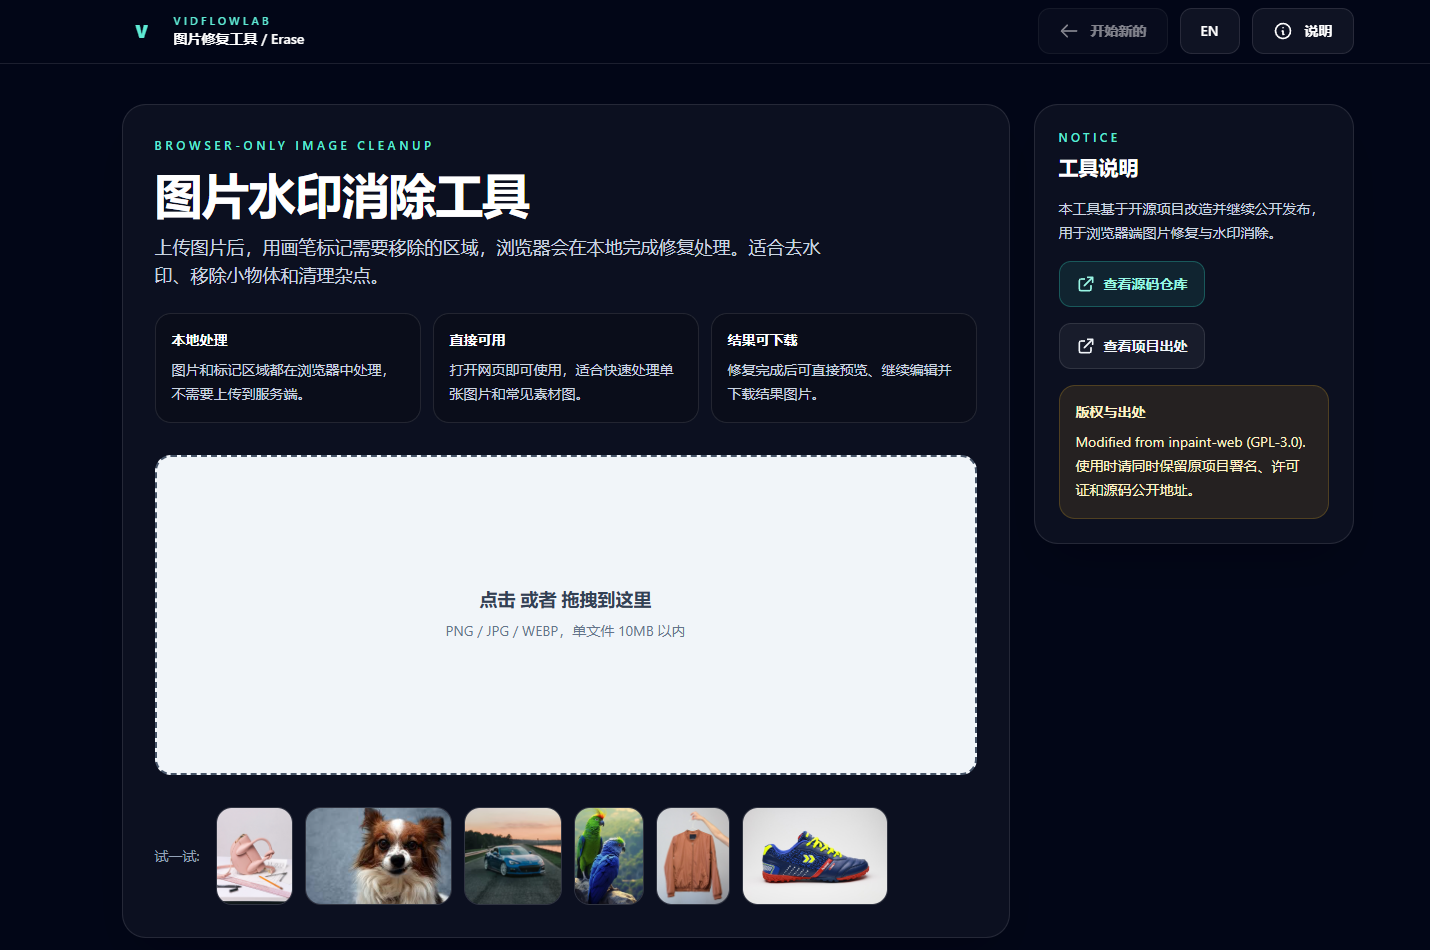Click the 图片水印消除工具 main heading
1430x950 pixels.
[341, 196]
